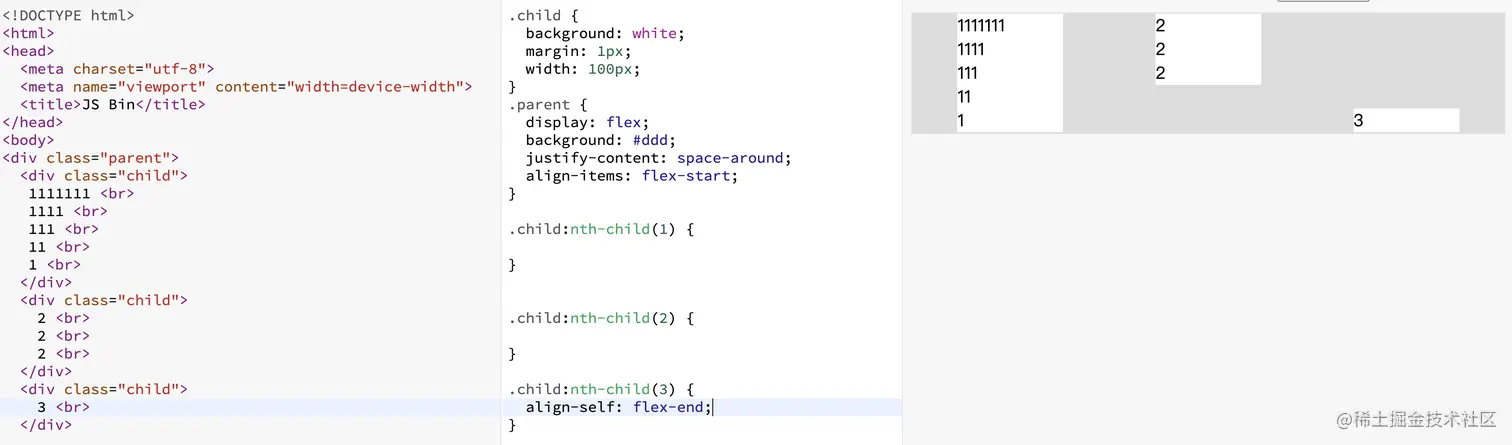
Task: Click the '.child:nth-child(3) {' selector line
Action: point(601,389)
